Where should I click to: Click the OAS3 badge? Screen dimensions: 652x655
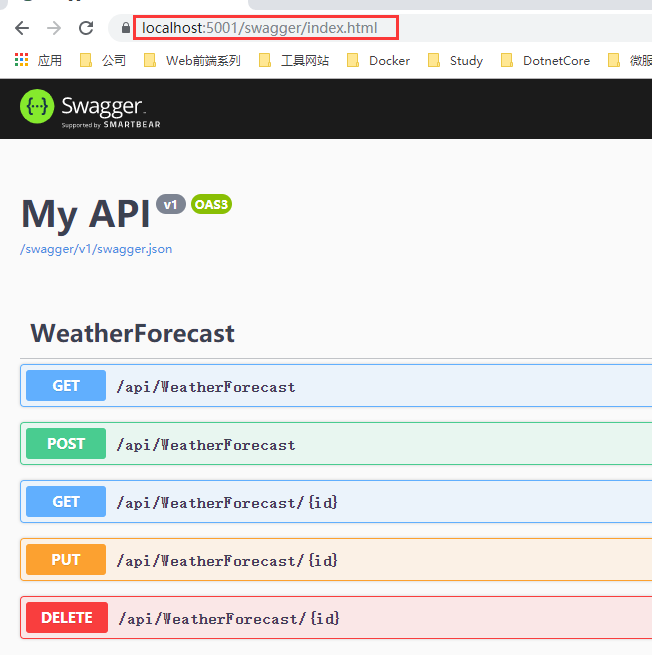click(x=211, y=204)
